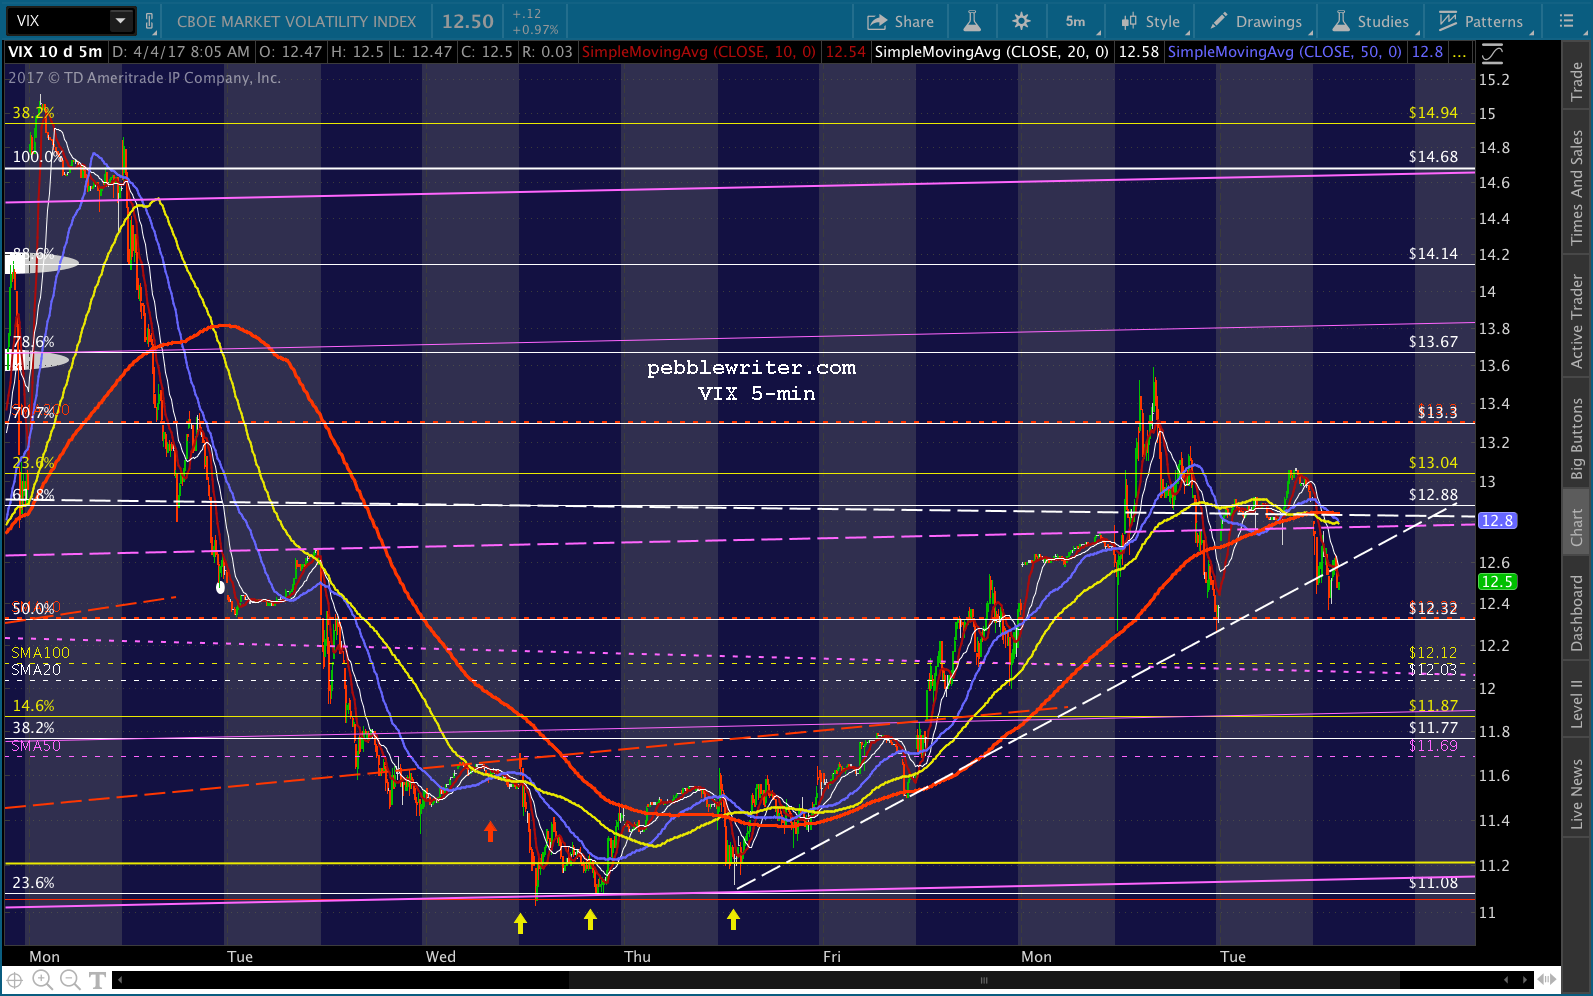Open the Patterns dropdown
Viewport: 1593px width, 996px height.
pyautogui.click(x=1481, y=21)
